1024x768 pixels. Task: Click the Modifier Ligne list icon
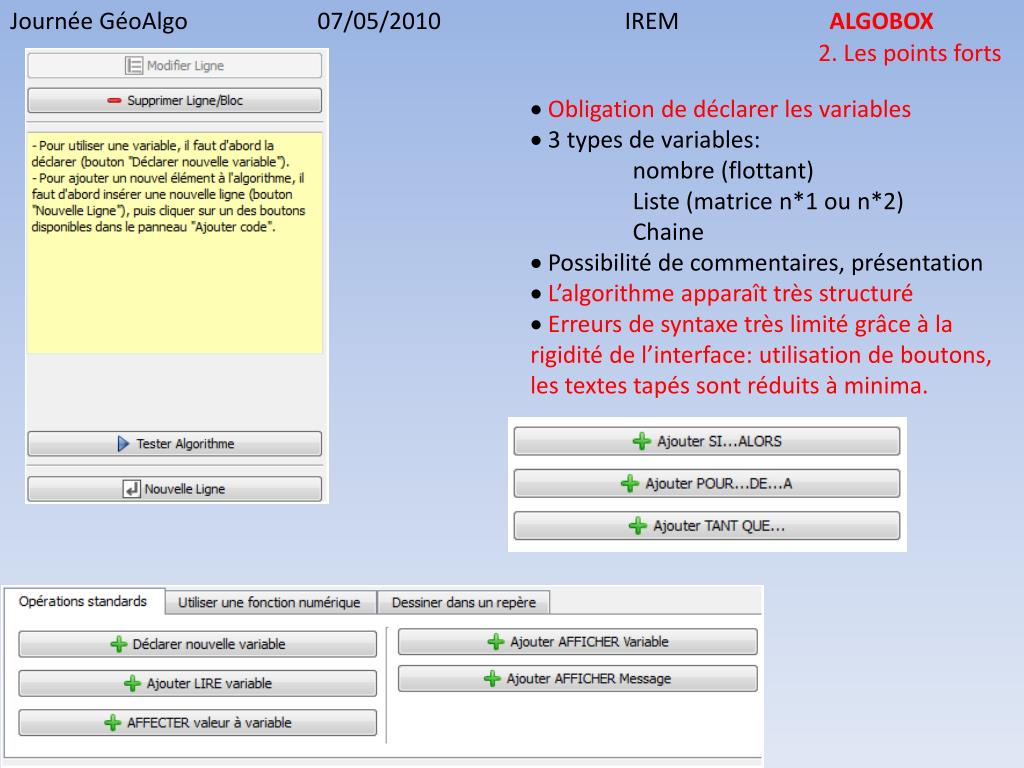[134, 65]
